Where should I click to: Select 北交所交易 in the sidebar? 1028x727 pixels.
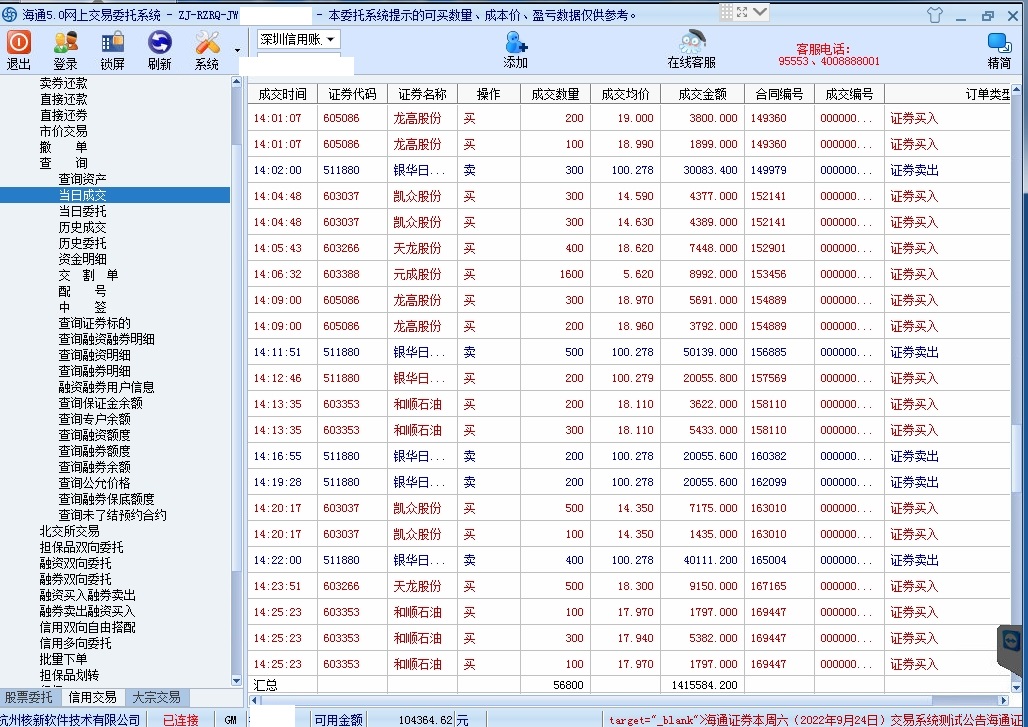pos(69,531)
